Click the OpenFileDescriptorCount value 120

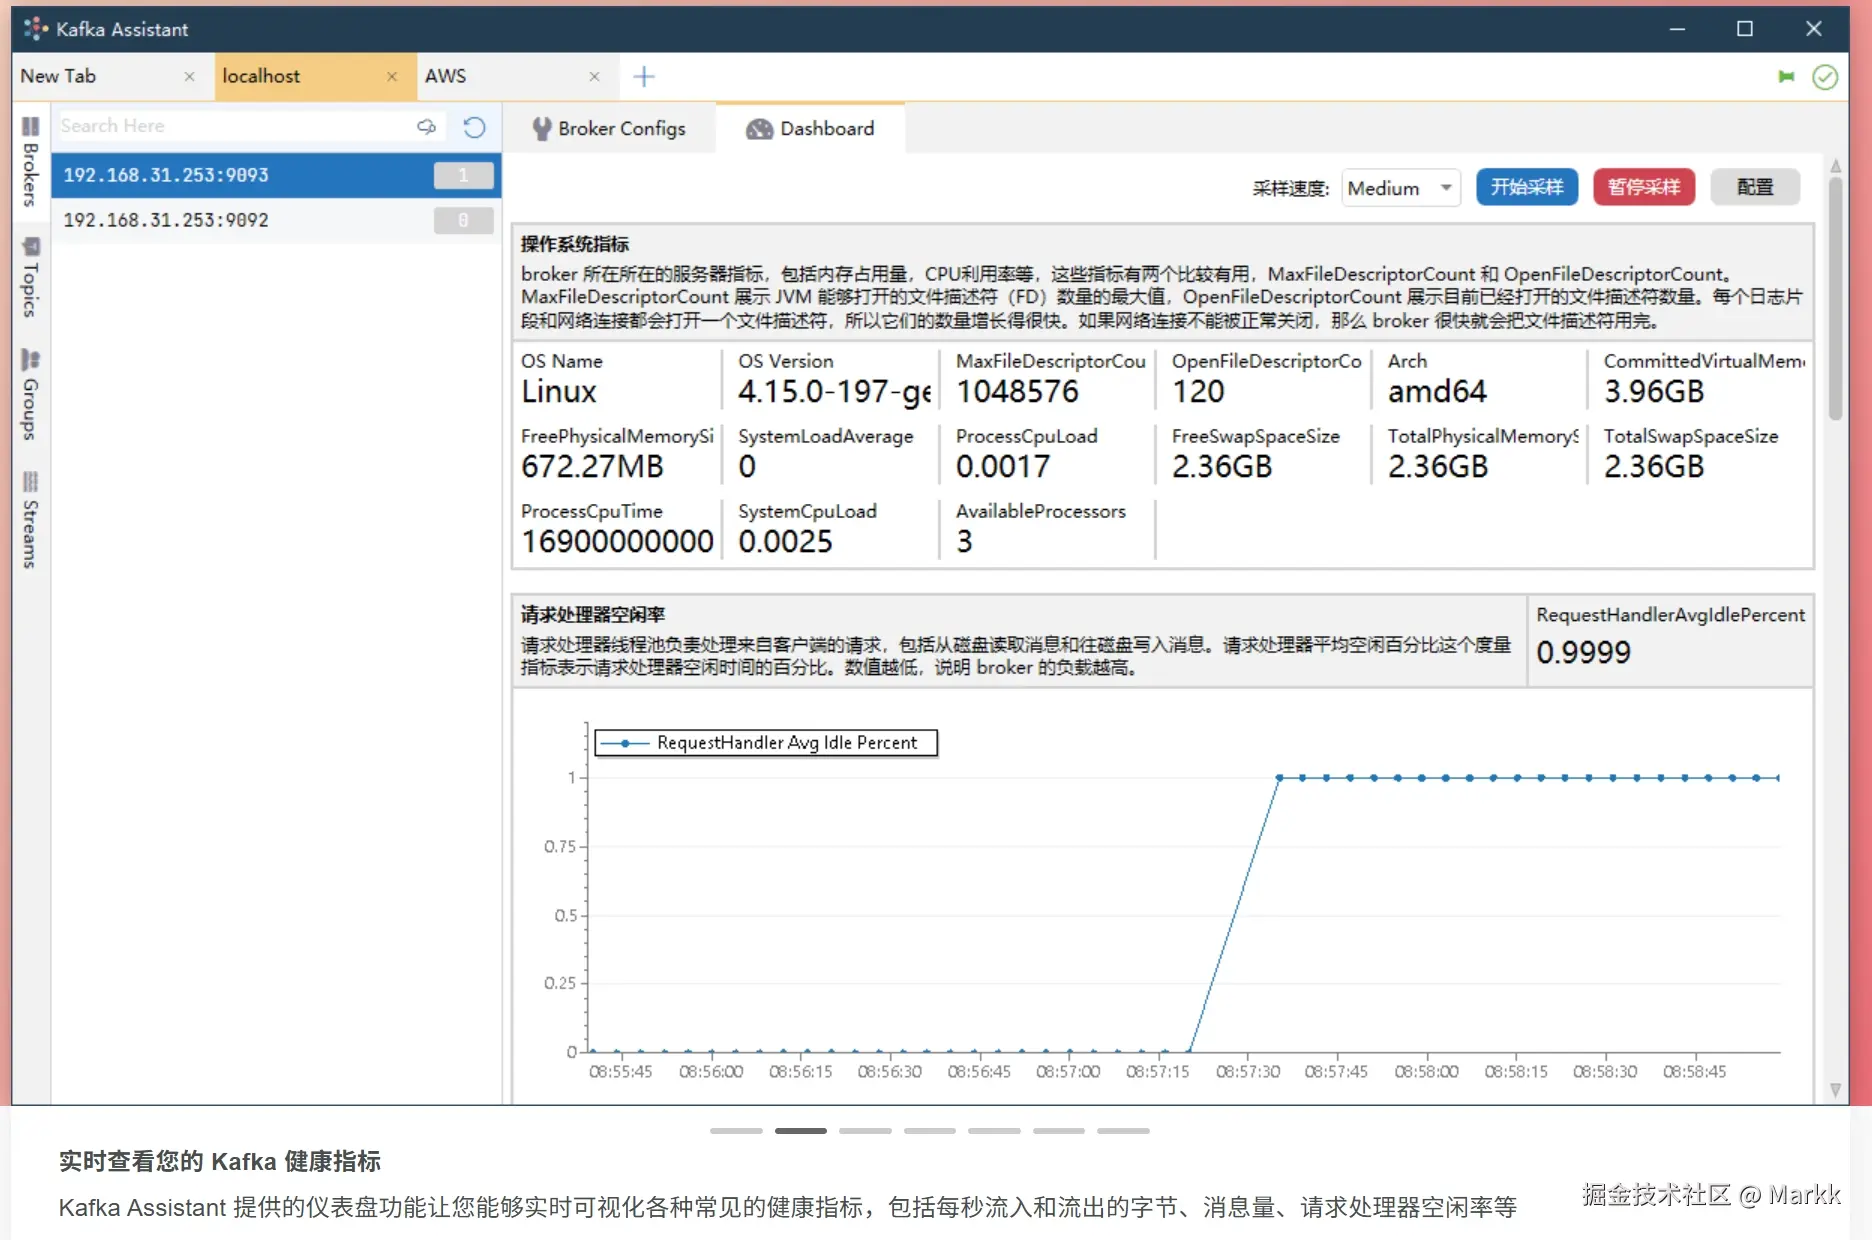coord(1198,392)
